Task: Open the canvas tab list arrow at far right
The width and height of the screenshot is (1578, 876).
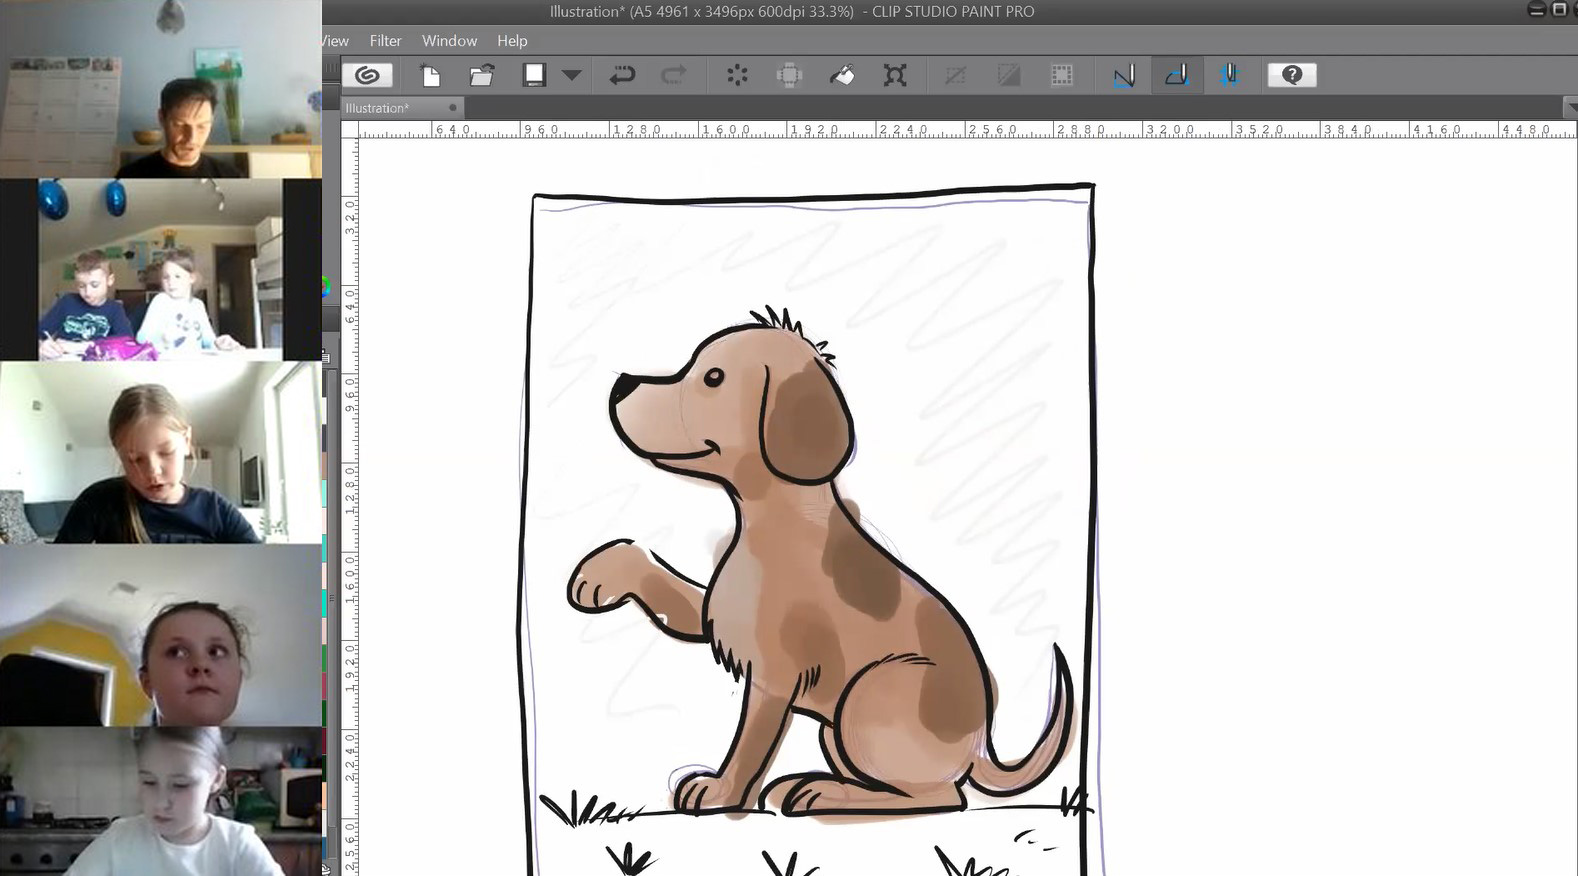Action: click(1568, 106)
